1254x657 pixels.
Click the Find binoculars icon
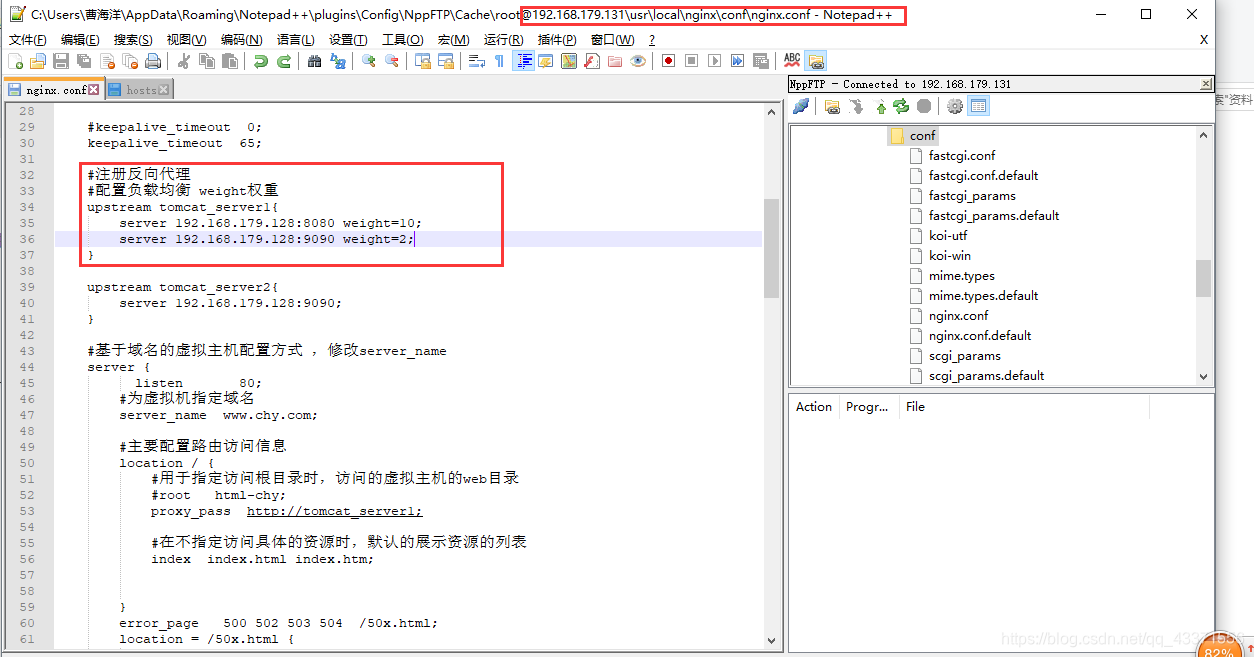(x=314, y=61)
